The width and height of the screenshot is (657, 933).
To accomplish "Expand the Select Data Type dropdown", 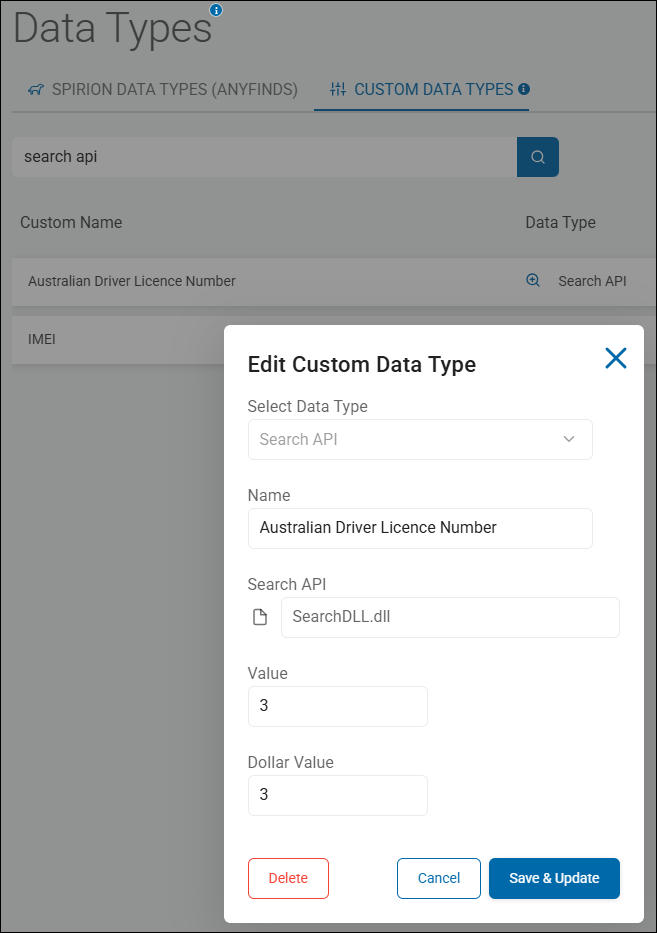I will pos(420,439).
